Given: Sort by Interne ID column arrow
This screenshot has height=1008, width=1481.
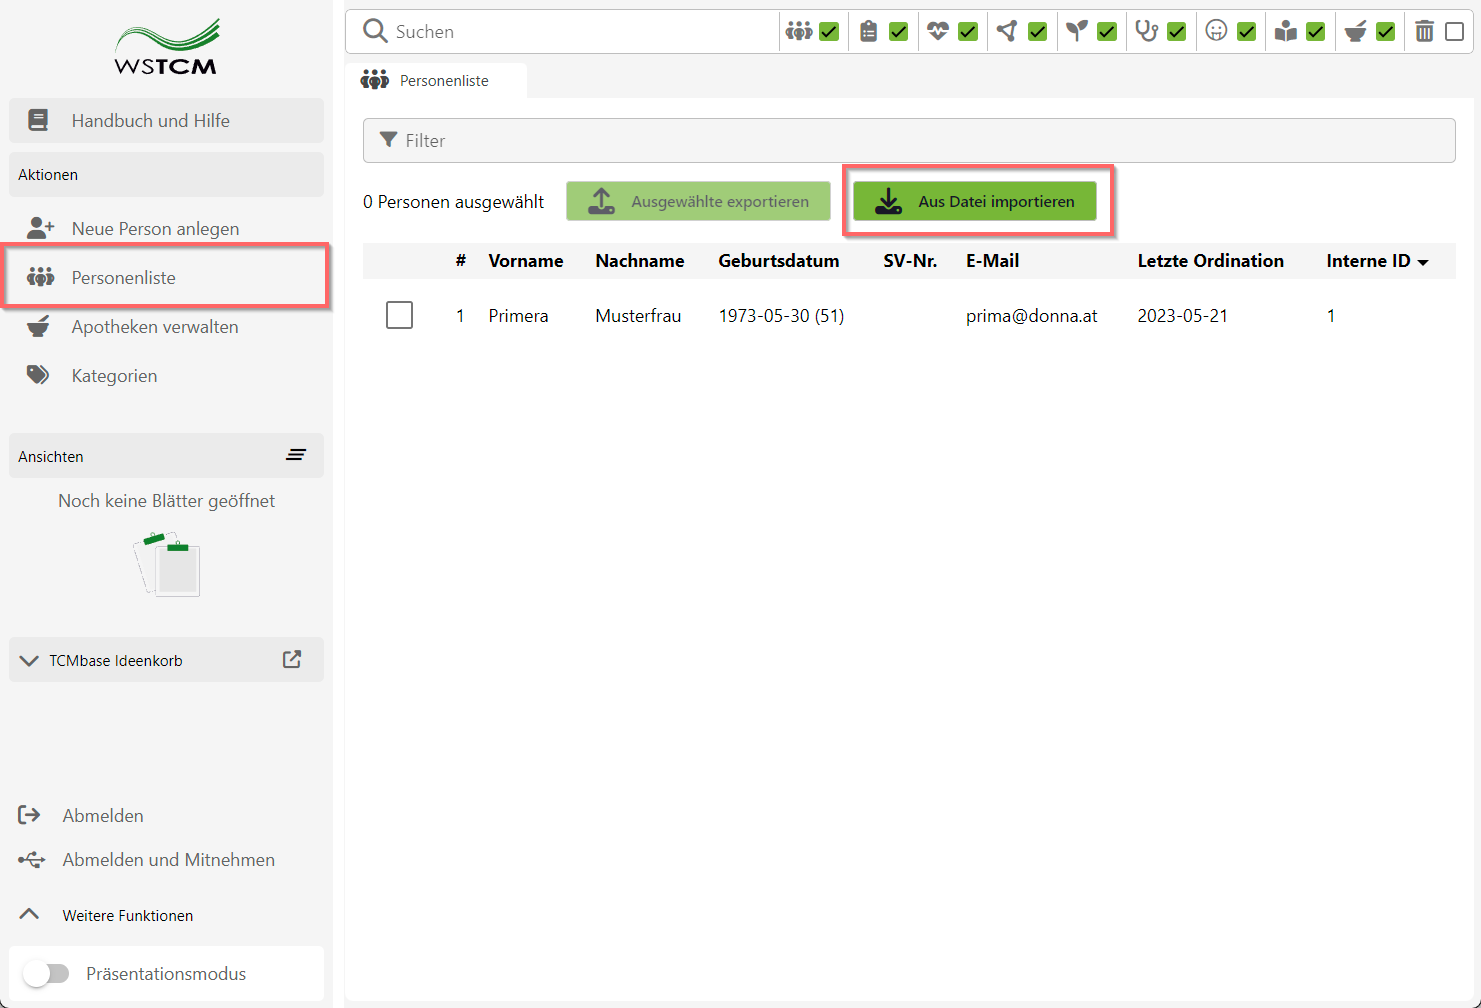Looking at the screenshot, I should pyautogui.click(x=1423, y=262).
